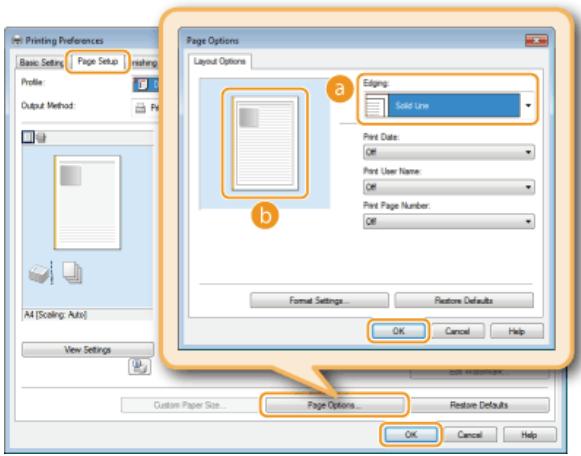
Task: Select Solid Line in Edging combo box
Action: [x=449, y=106]
